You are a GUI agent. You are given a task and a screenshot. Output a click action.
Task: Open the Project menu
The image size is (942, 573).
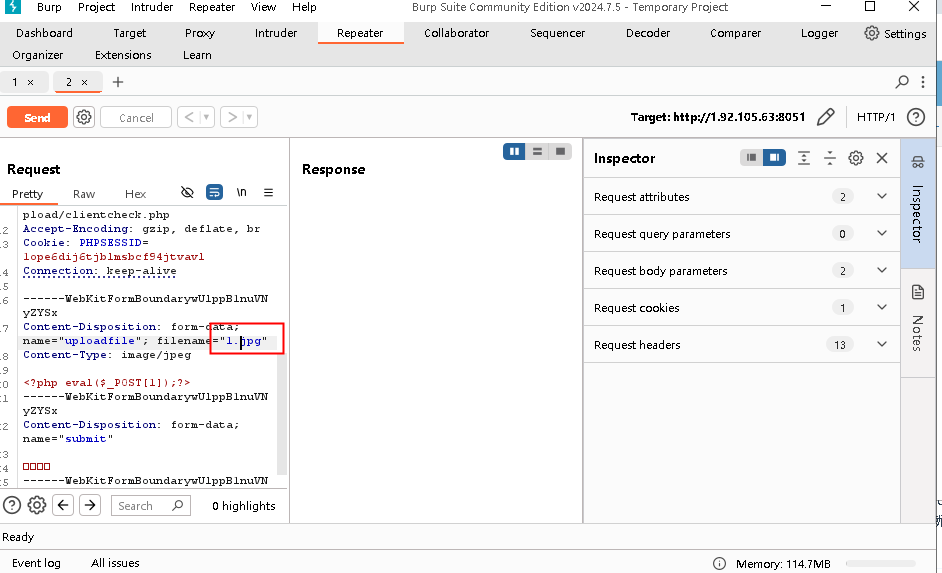coord(96,7)
